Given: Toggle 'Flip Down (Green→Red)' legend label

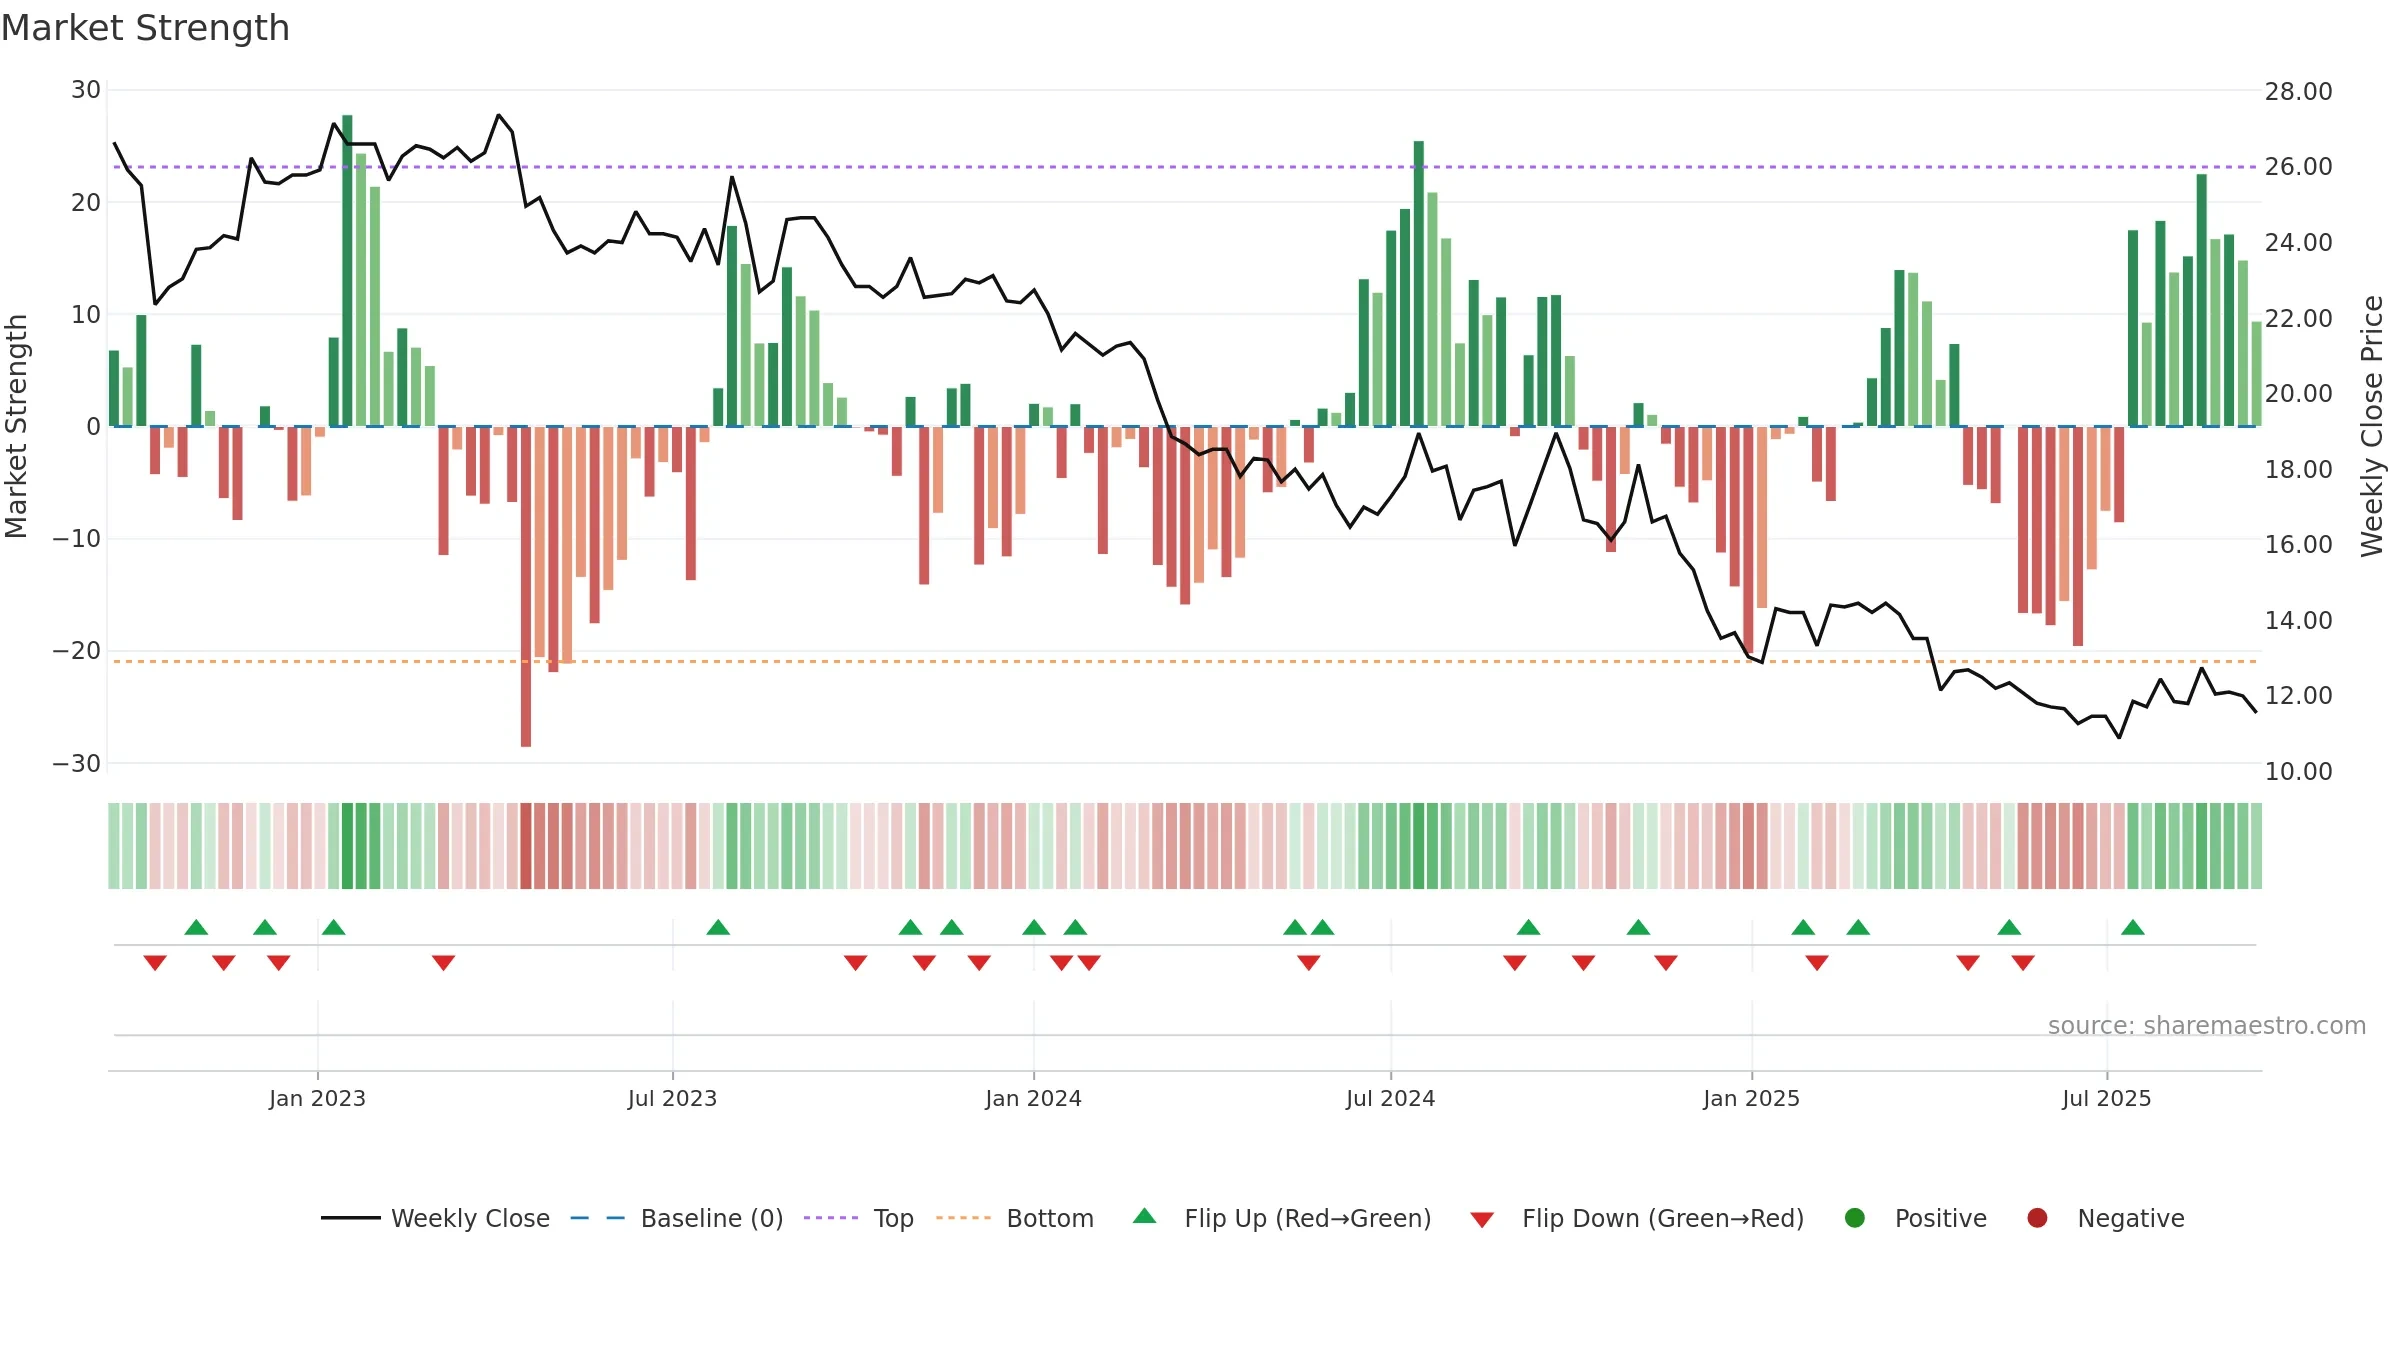Looking at the screenshot, I should [x=1663, y=1218].
